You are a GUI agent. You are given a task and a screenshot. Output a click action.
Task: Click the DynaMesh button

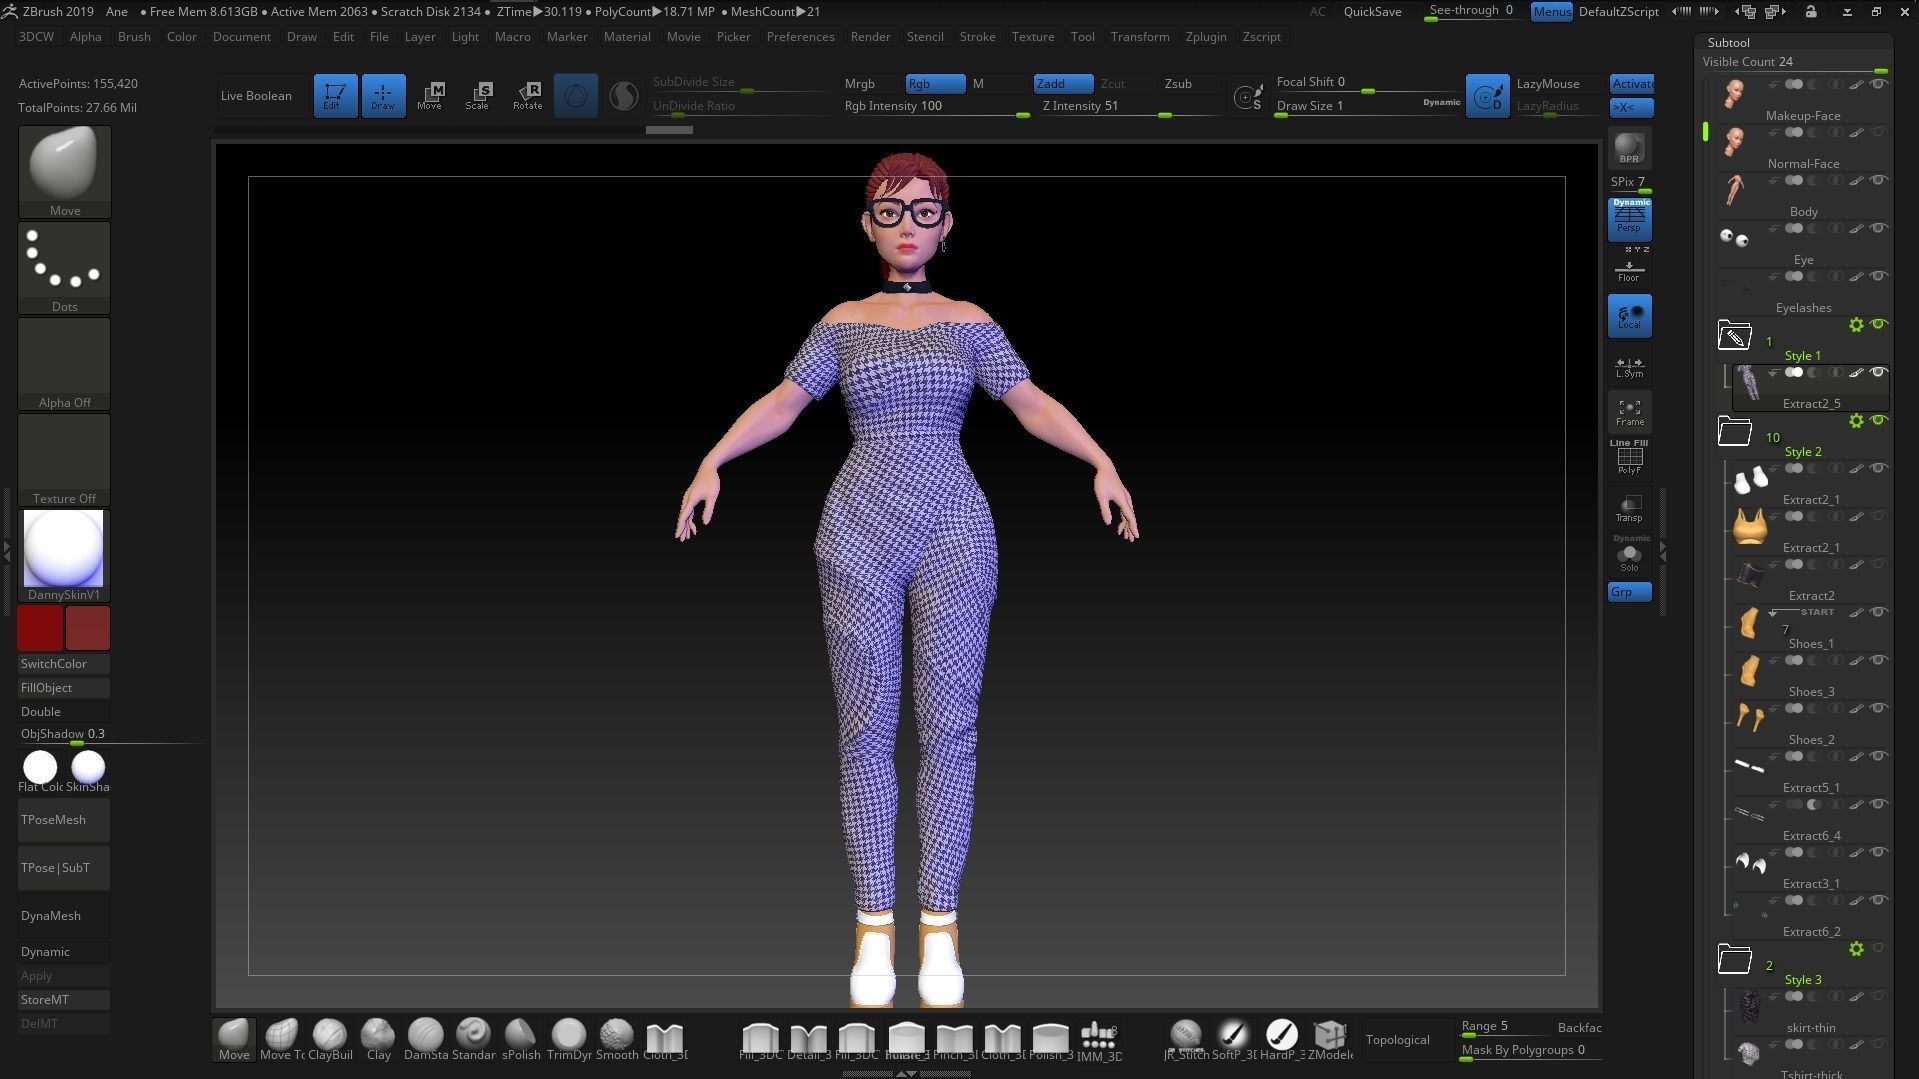tap(64, 916)
